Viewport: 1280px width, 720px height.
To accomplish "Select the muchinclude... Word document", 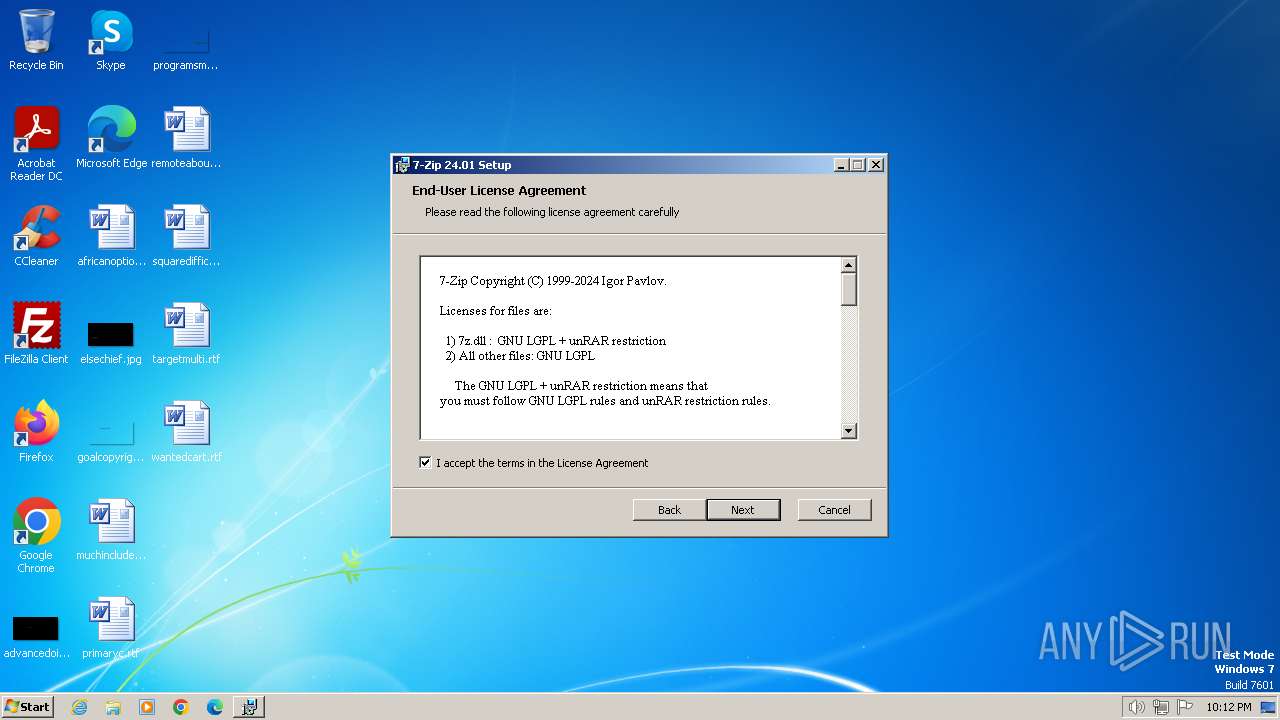I will point(111,530).
